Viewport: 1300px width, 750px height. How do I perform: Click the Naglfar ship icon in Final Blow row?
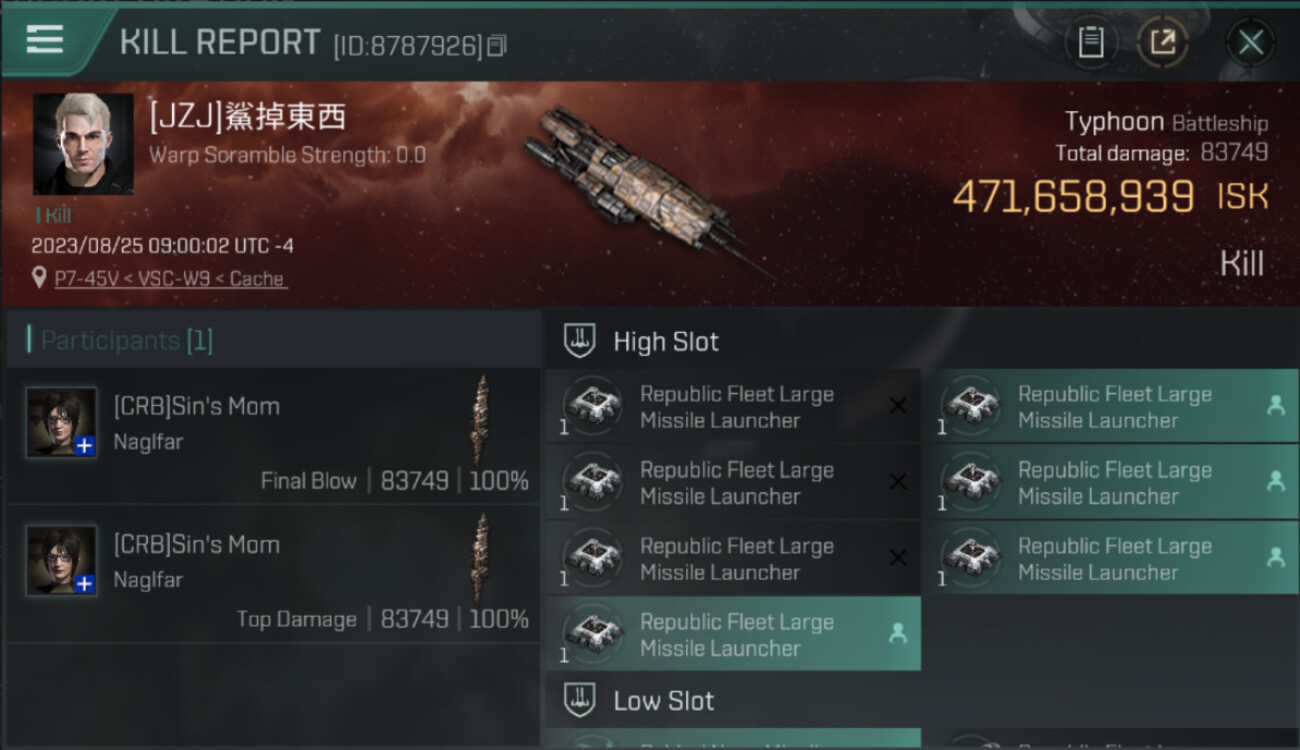click(x=482, y=420)
